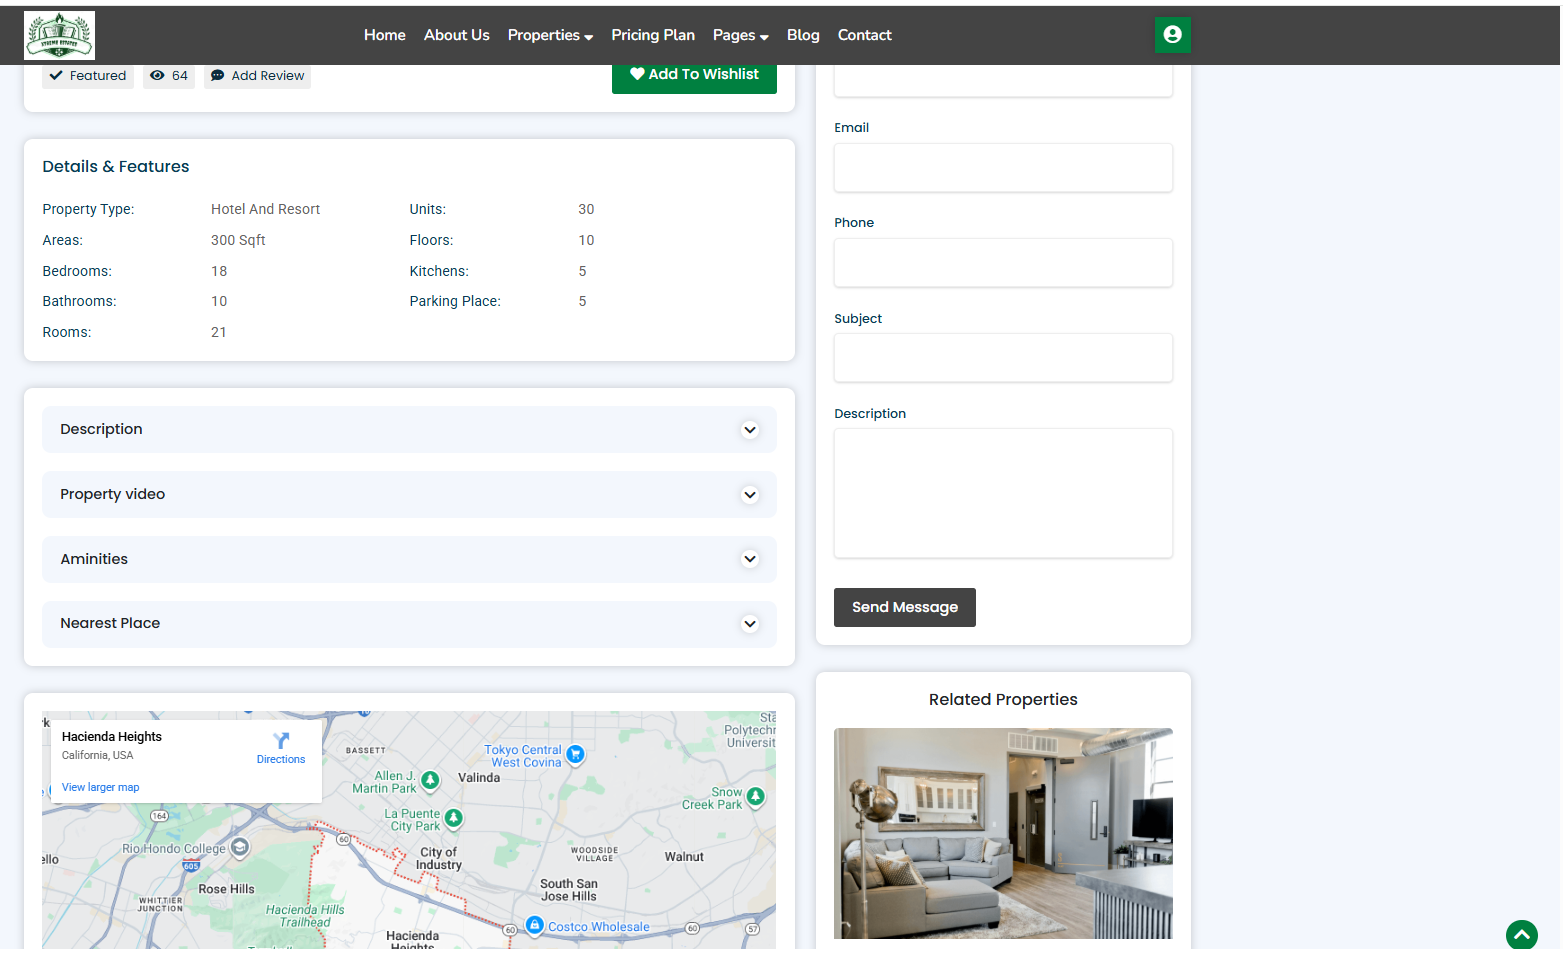Click the eye views counter badge

coord(169,76)
